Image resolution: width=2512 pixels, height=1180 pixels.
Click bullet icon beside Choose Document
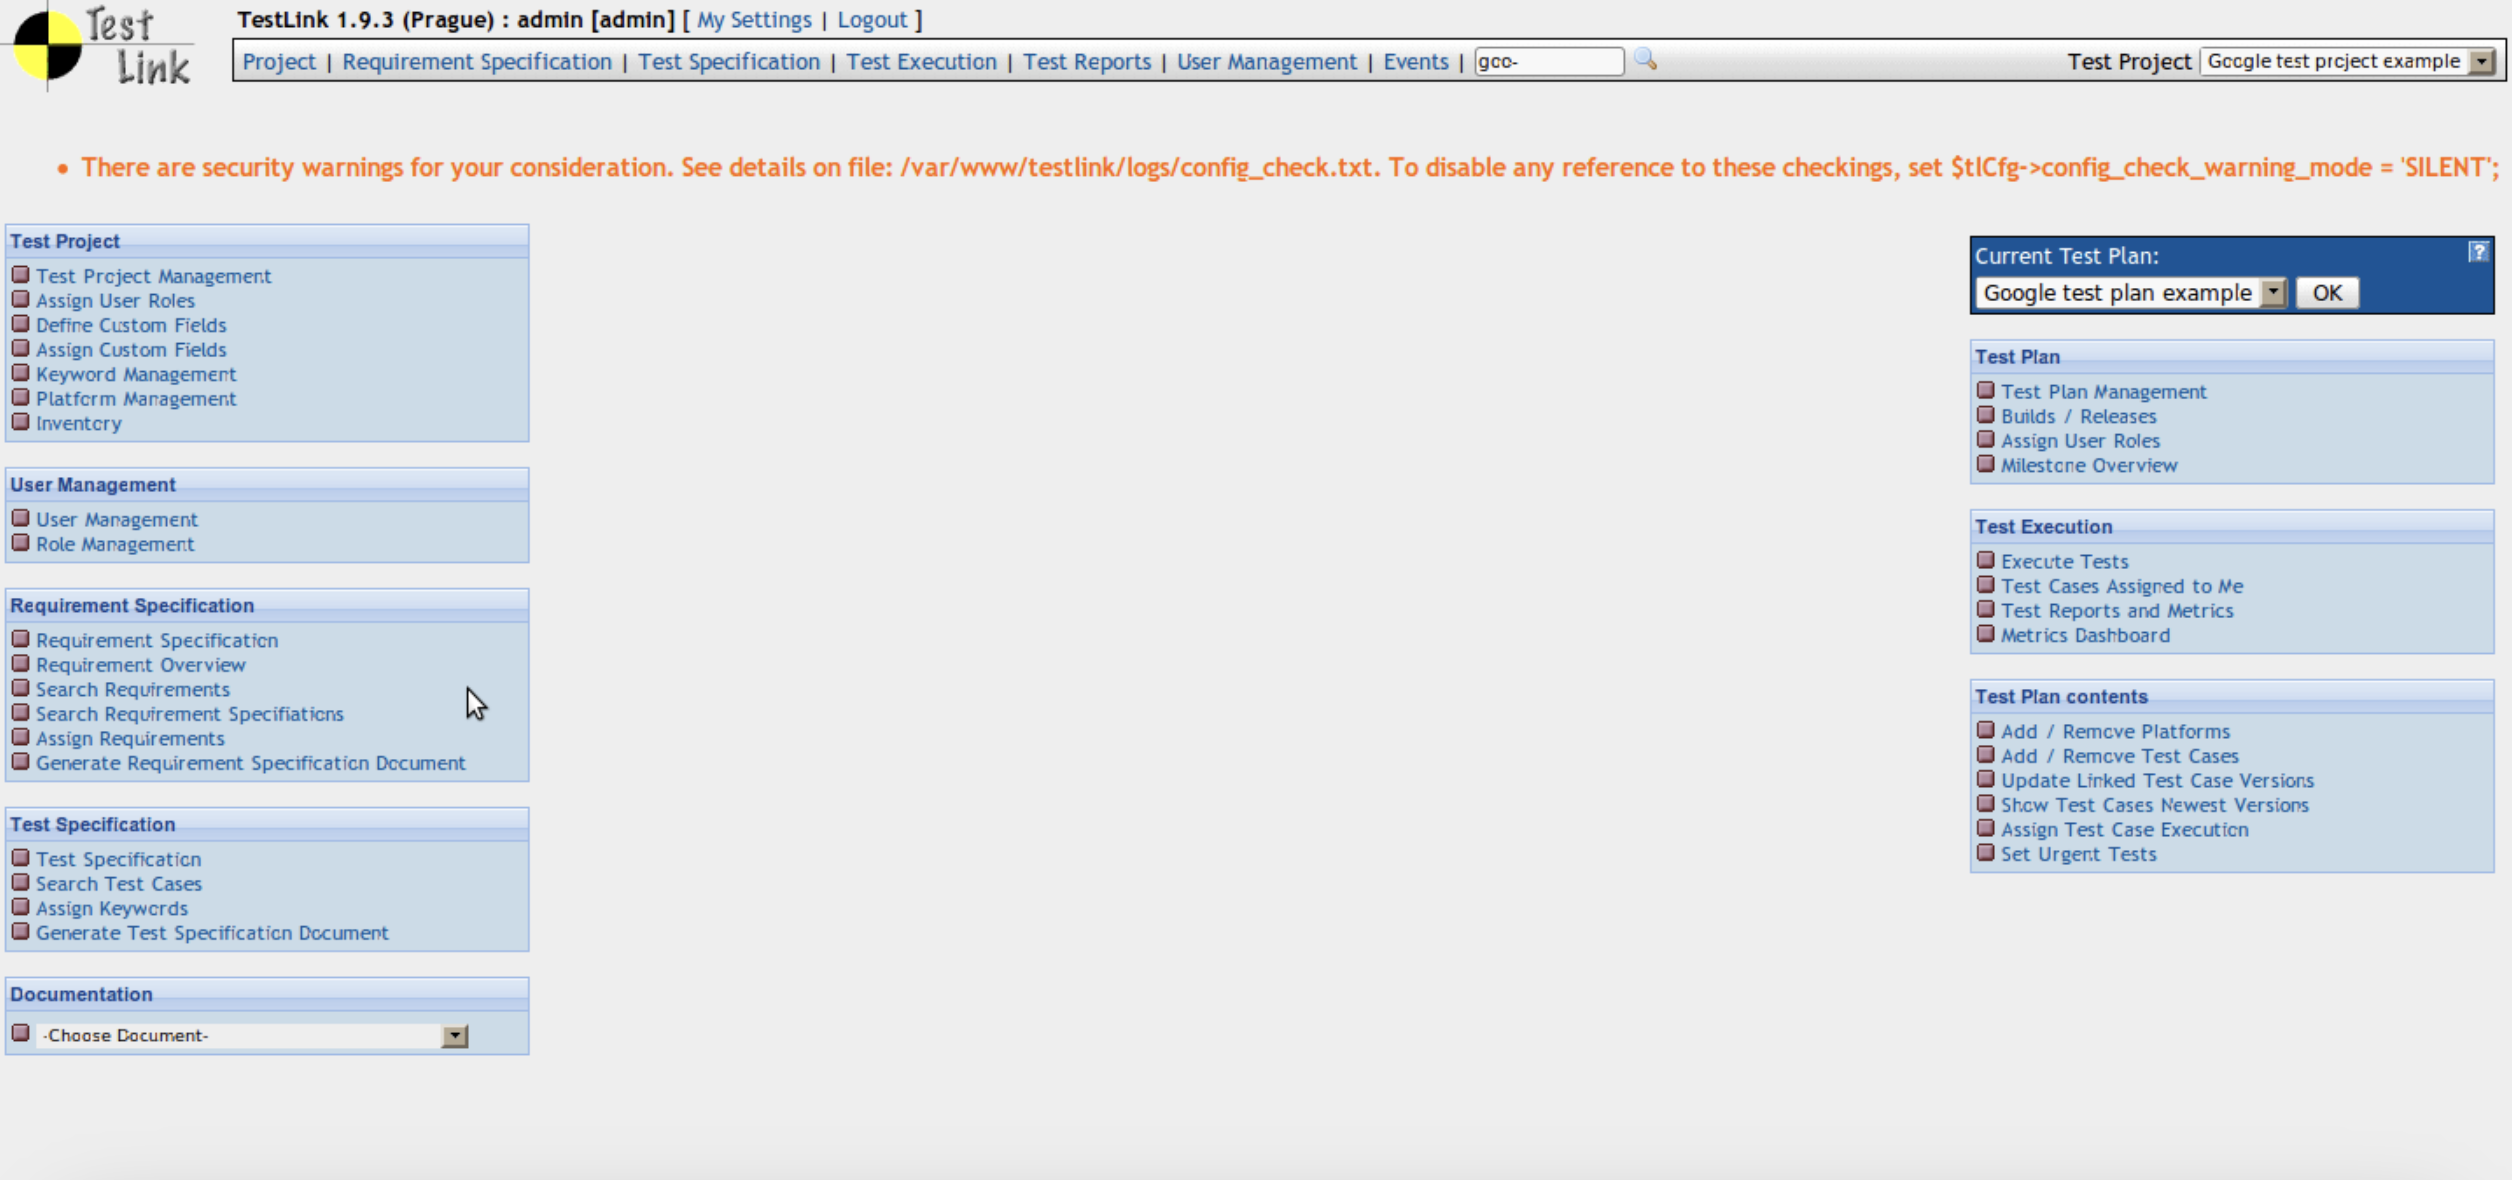point(20,1033)
